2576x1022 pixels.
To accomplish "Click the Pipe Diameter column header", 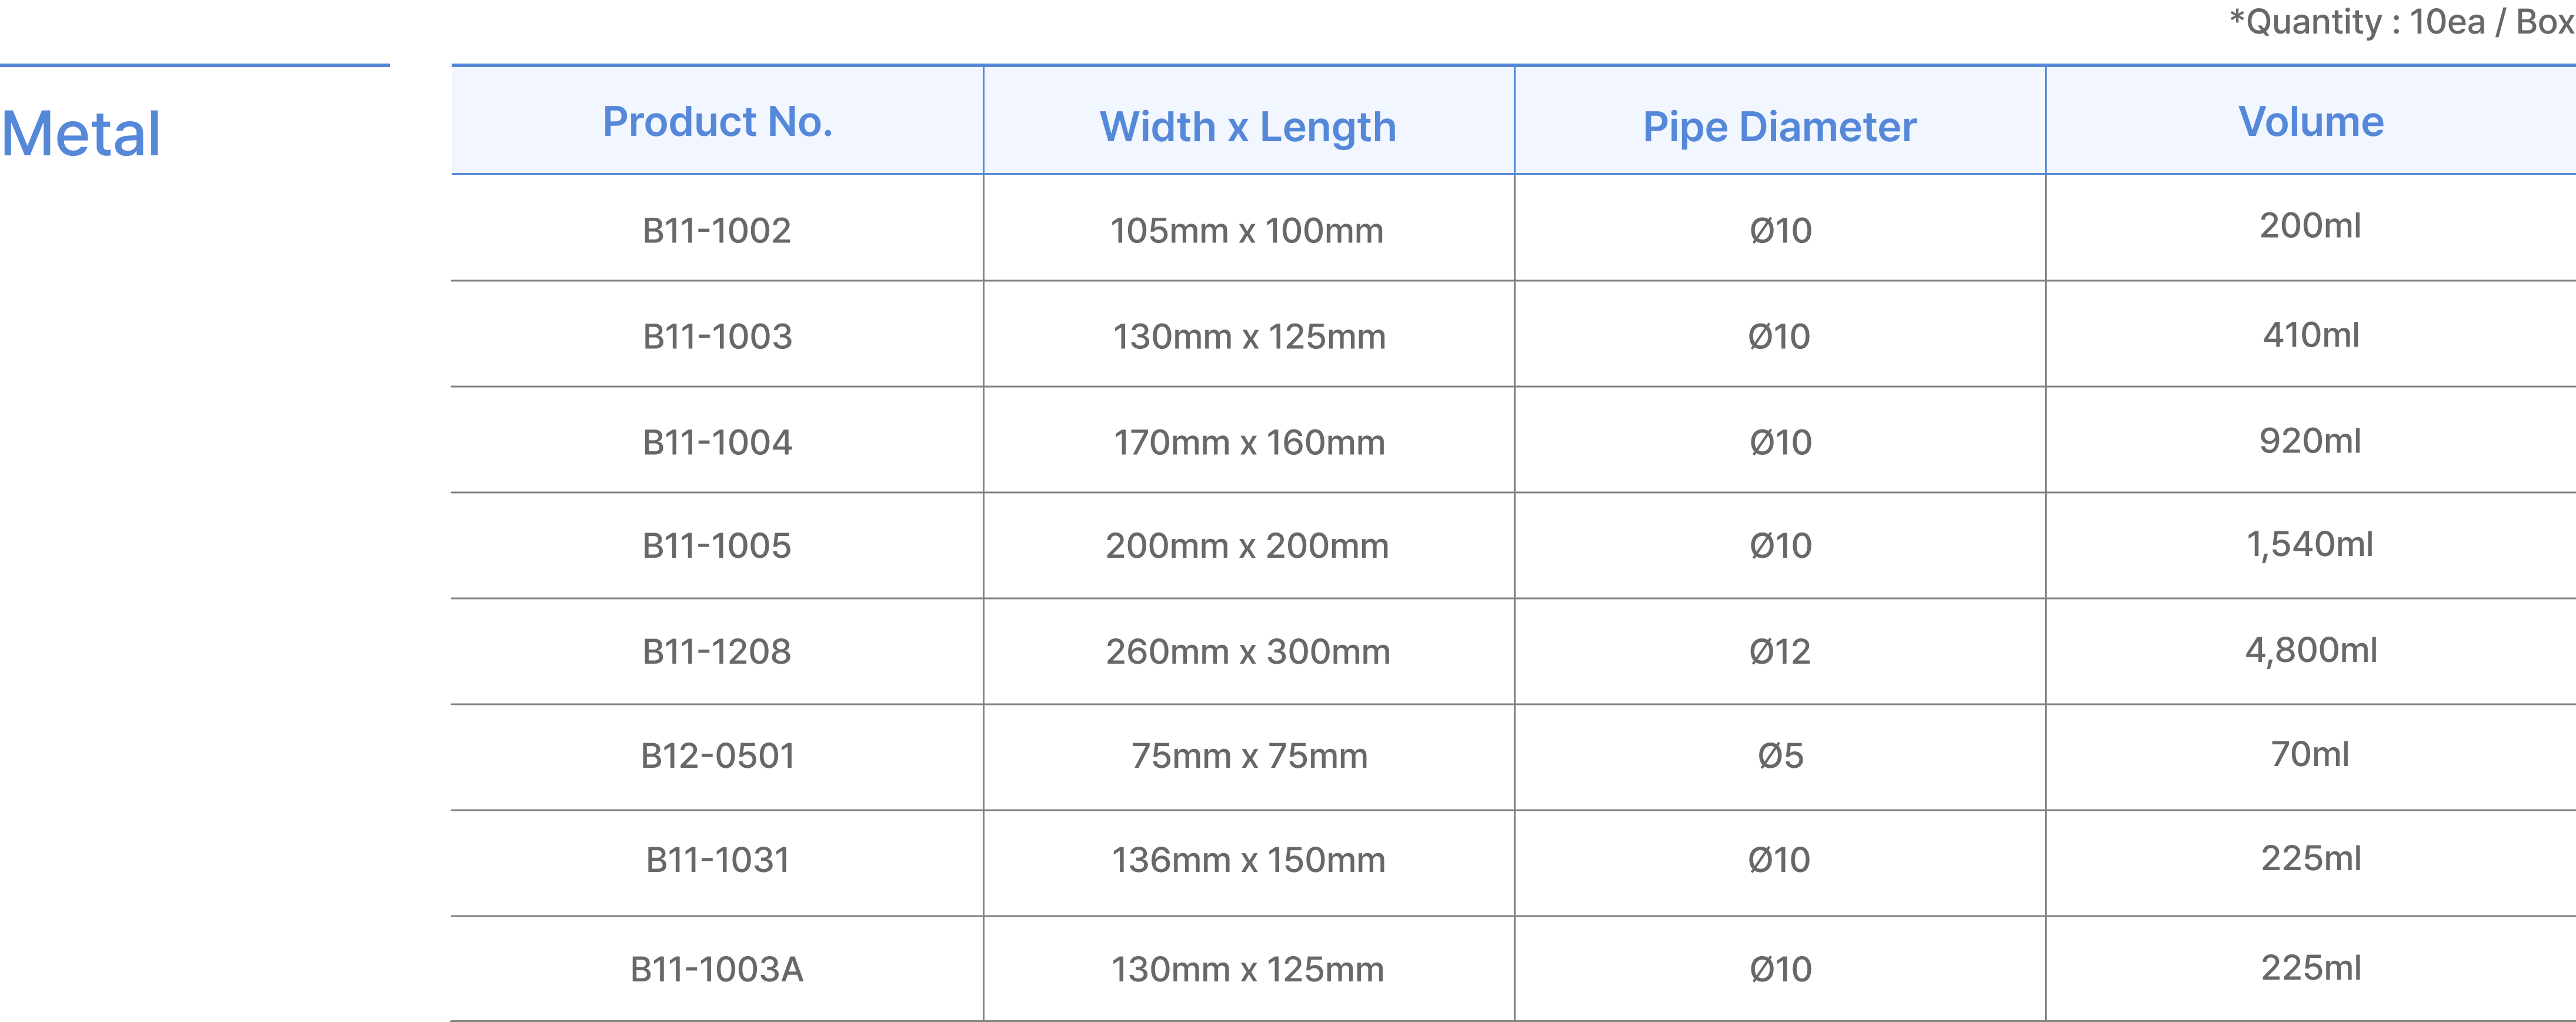I will pyautogui.click(x=1779, y=127).
